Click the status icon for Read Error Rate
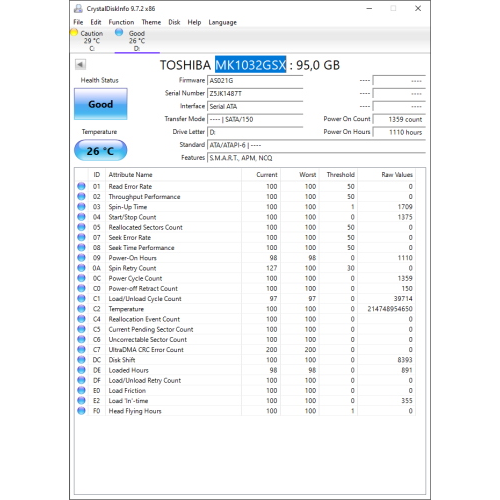 click(x=81, y=186)
